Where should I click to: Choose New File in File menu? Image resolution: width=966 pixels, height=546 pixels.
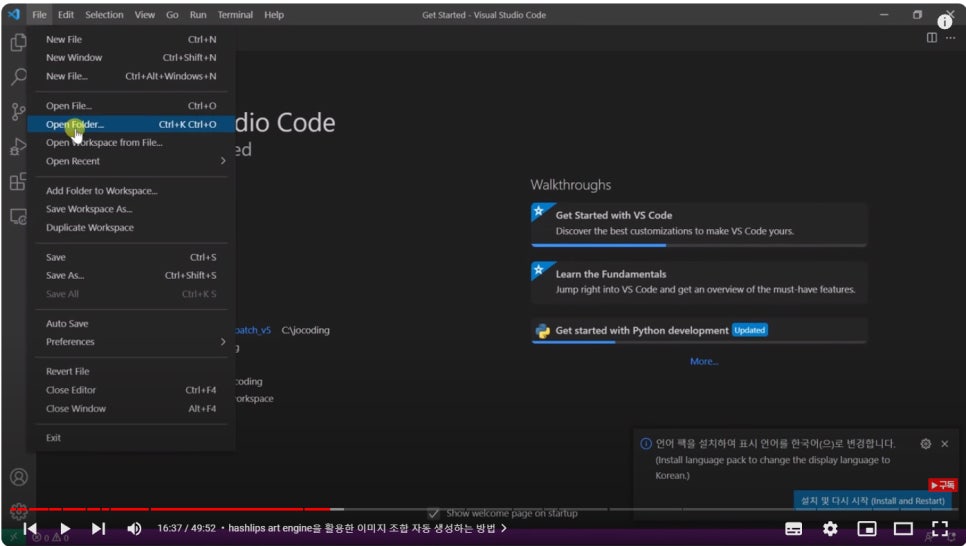coord(131,39)
